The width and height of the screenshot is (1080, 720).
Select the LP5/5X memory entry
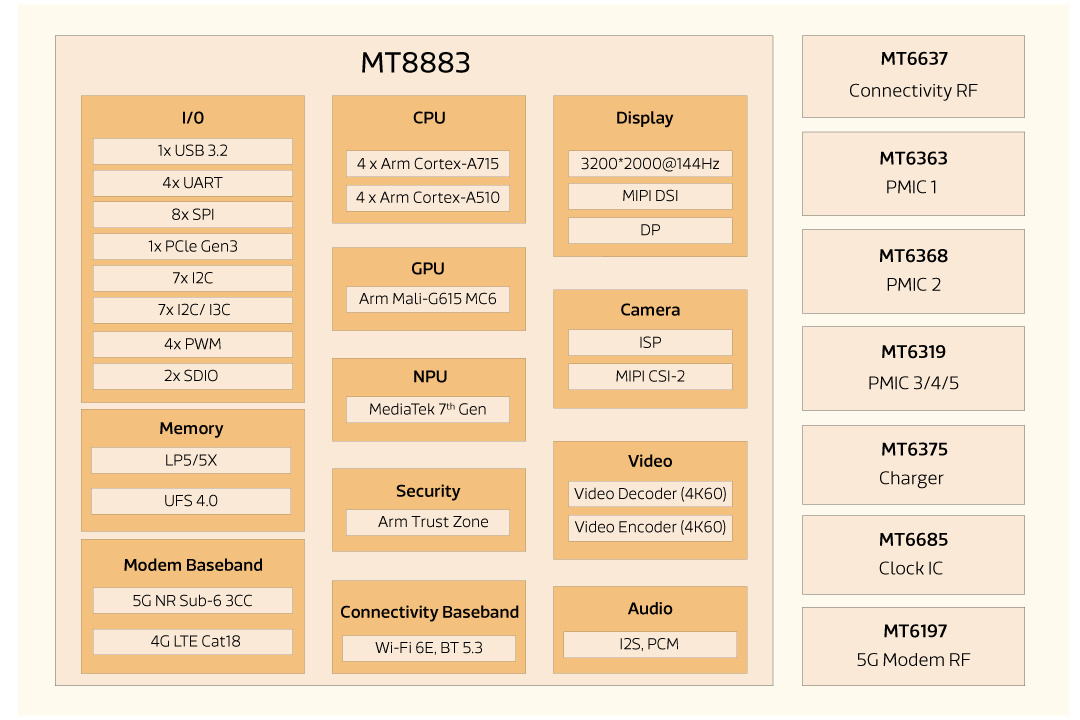click(x=191, y=460)
